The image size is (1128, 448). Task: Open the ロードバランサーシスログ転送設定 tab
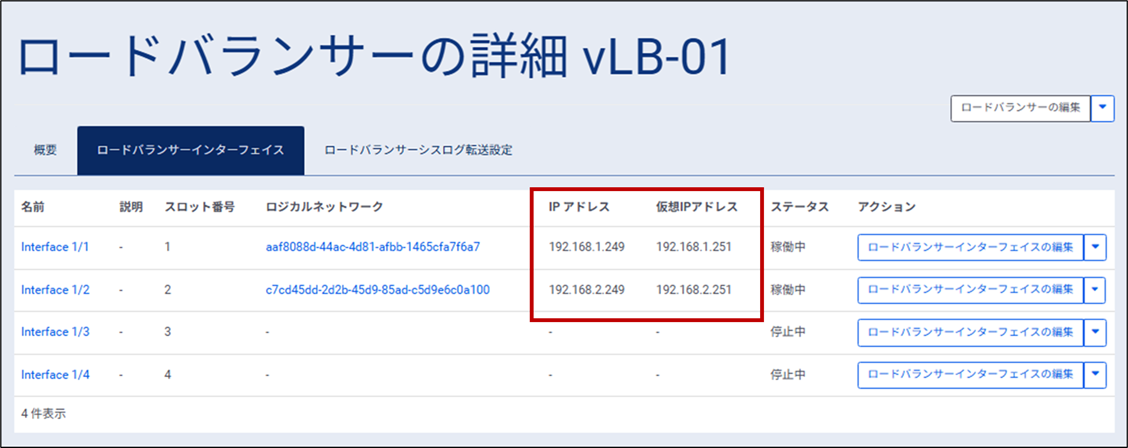pos(418,150)
